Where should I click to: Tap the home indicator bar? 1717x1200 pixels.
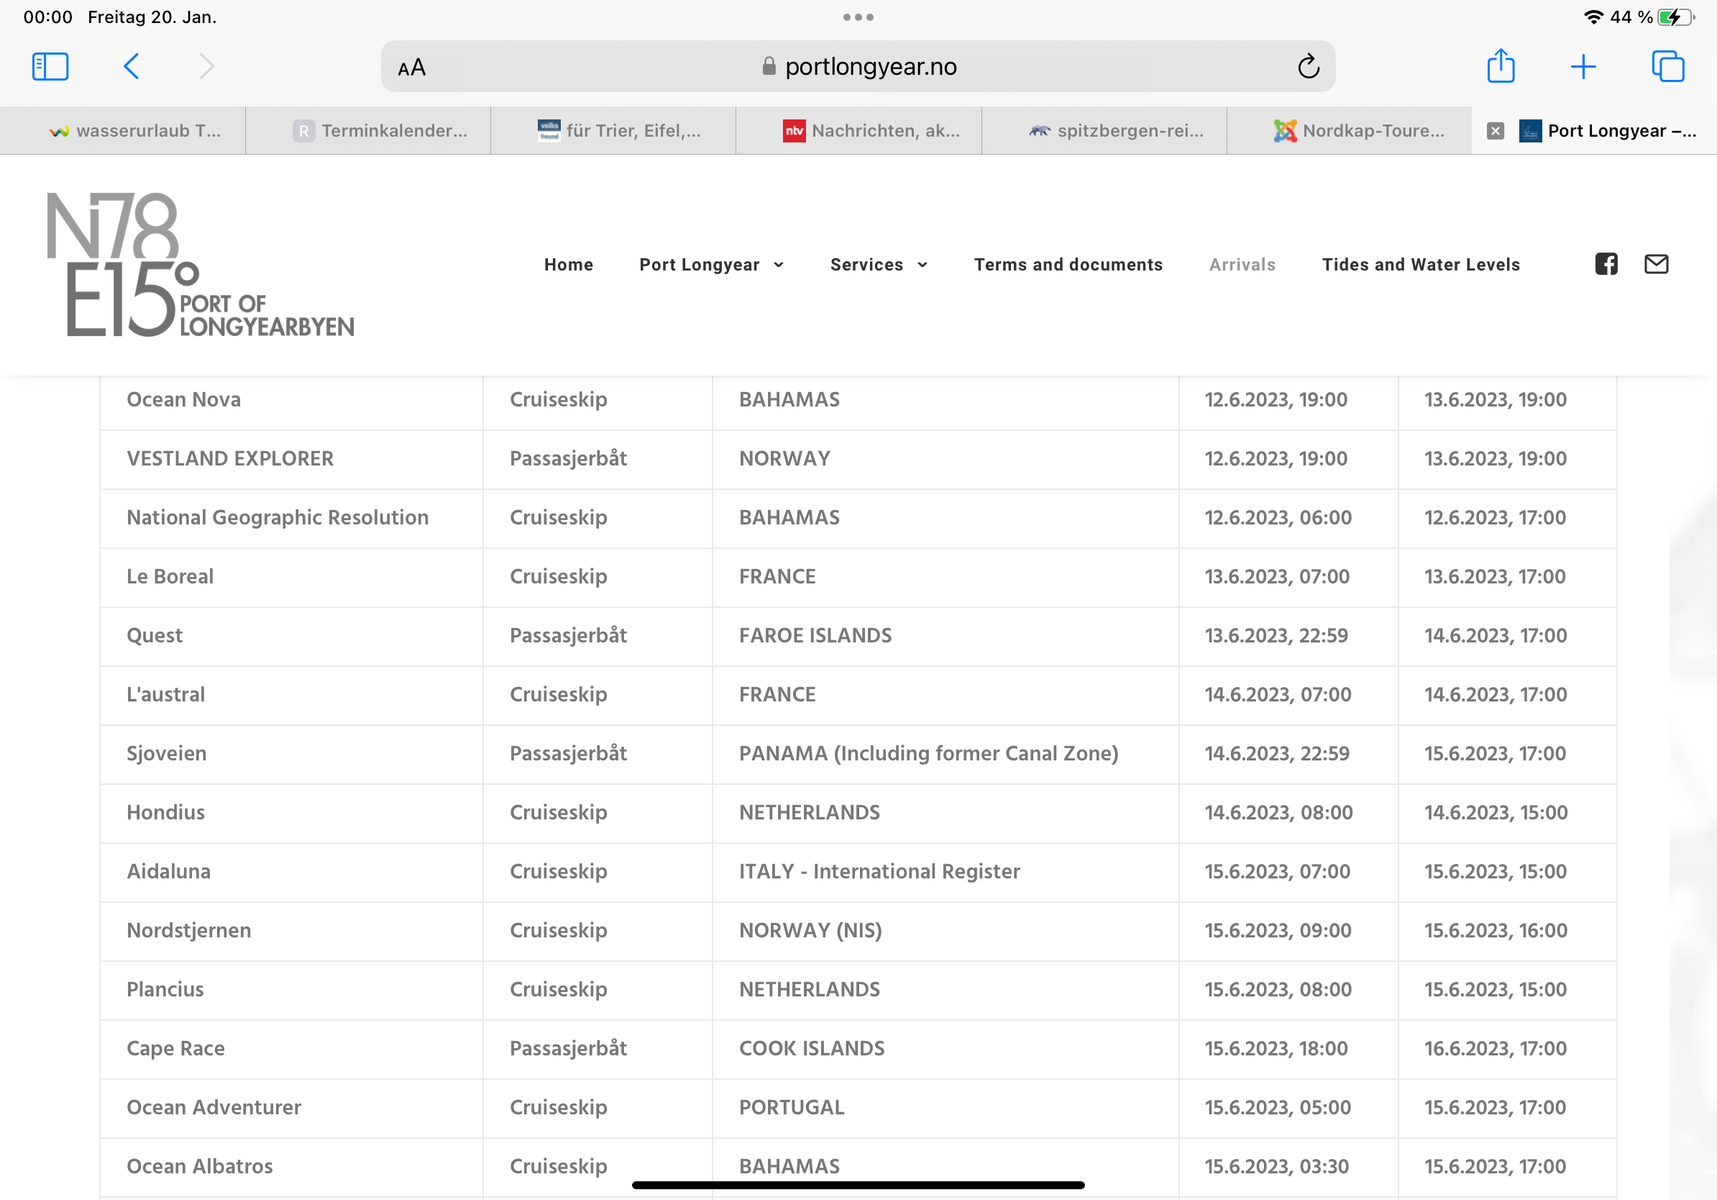tap(858, 1185)
